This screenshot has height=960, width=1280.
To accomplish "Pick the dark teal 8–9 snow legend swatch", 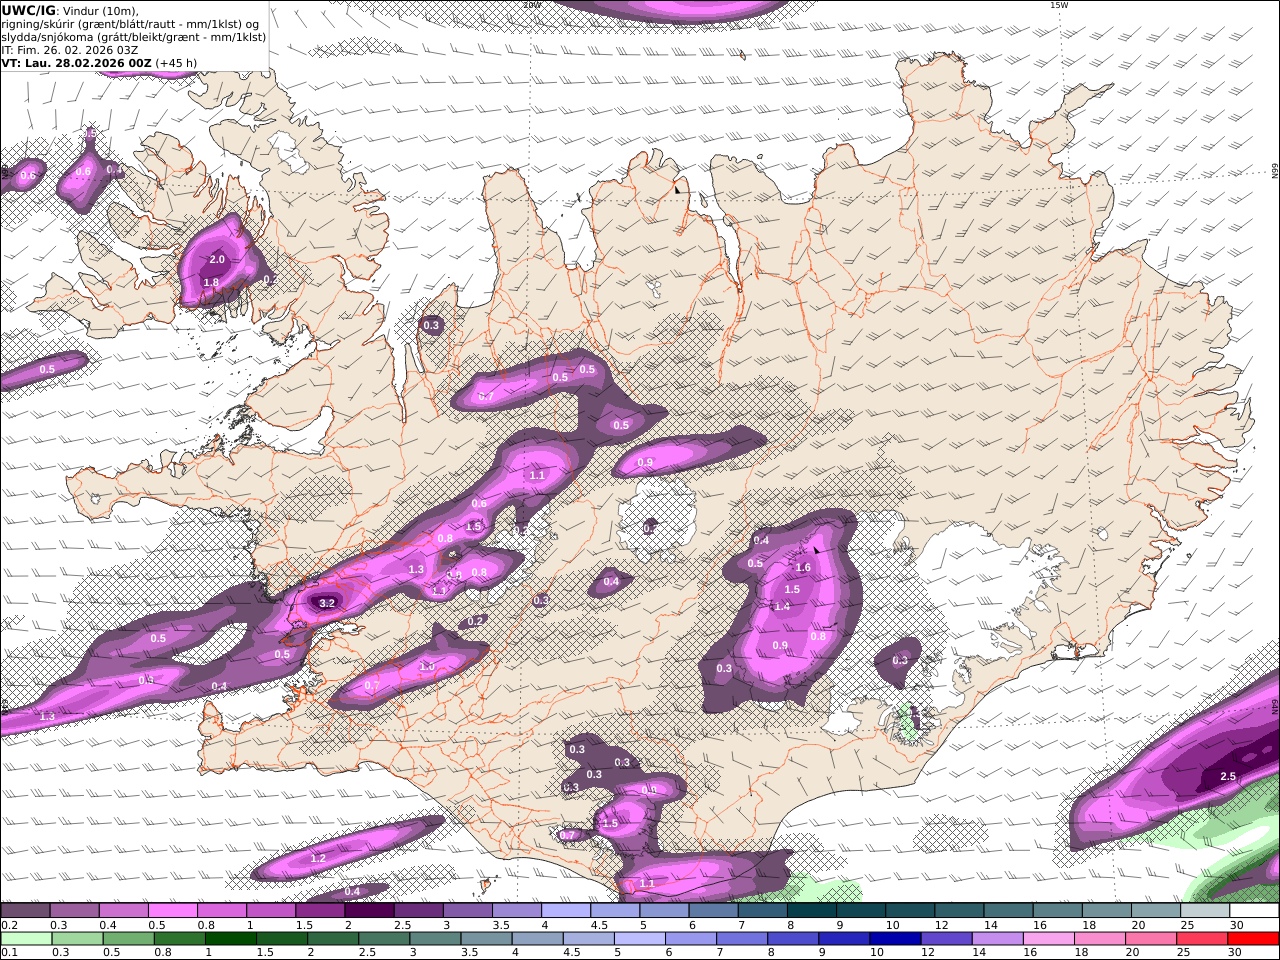I will (x=812, y=911).
